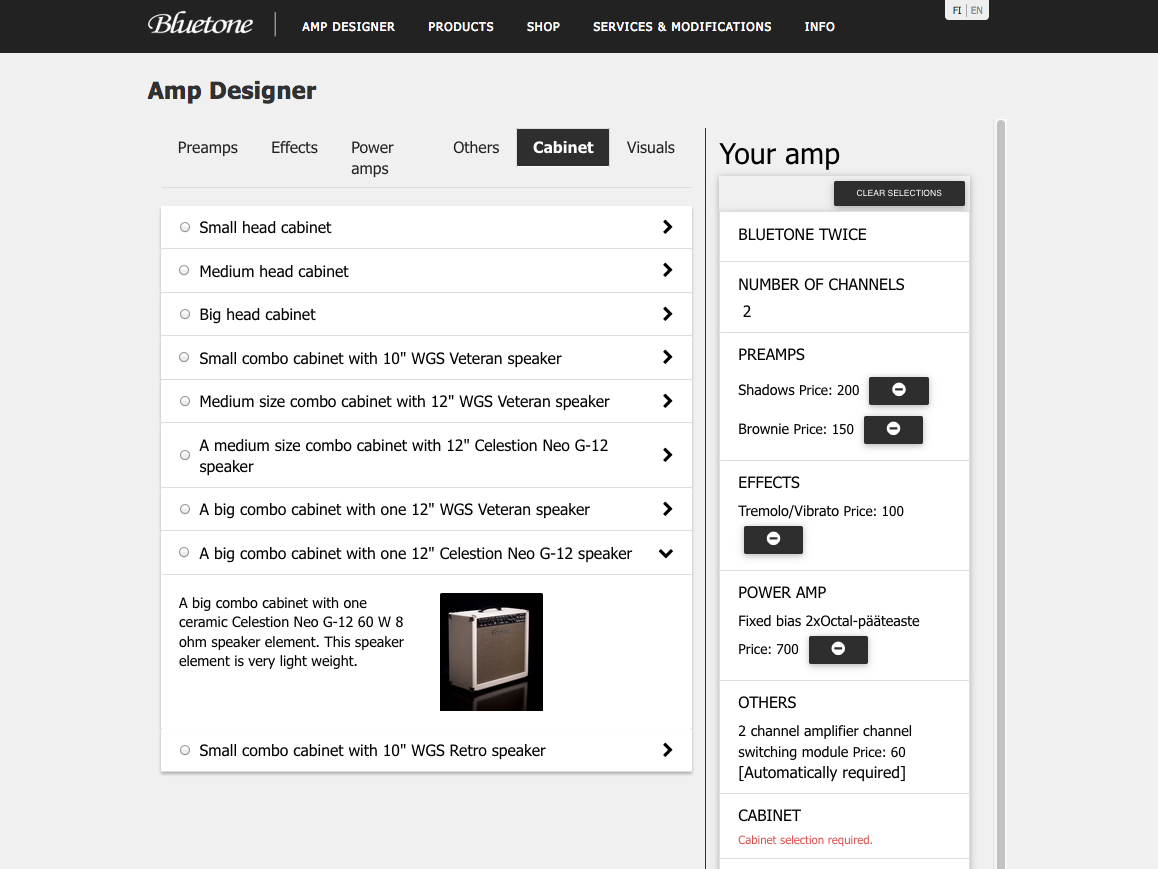Remove the Brownie preamp with minus icon

tap(892, 429)
